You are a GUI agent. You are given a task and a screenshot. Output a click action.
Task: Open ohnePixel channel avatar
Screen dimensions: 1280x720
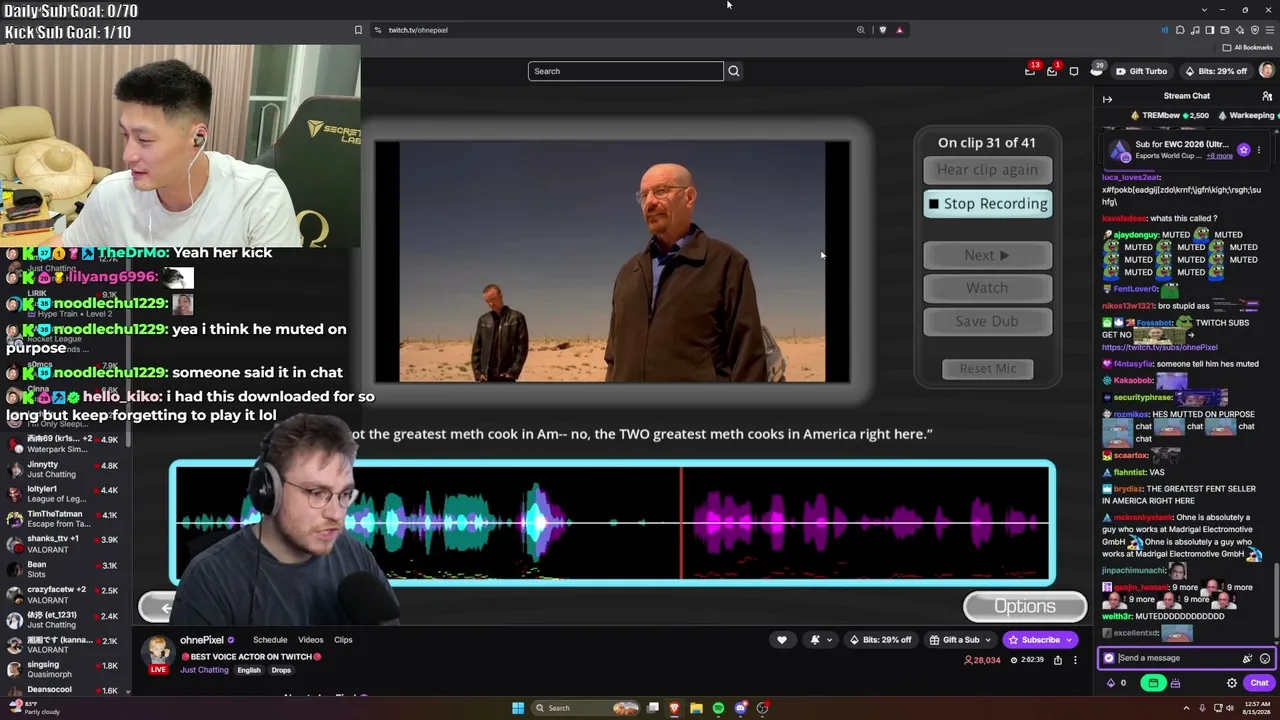pos(158,652)
